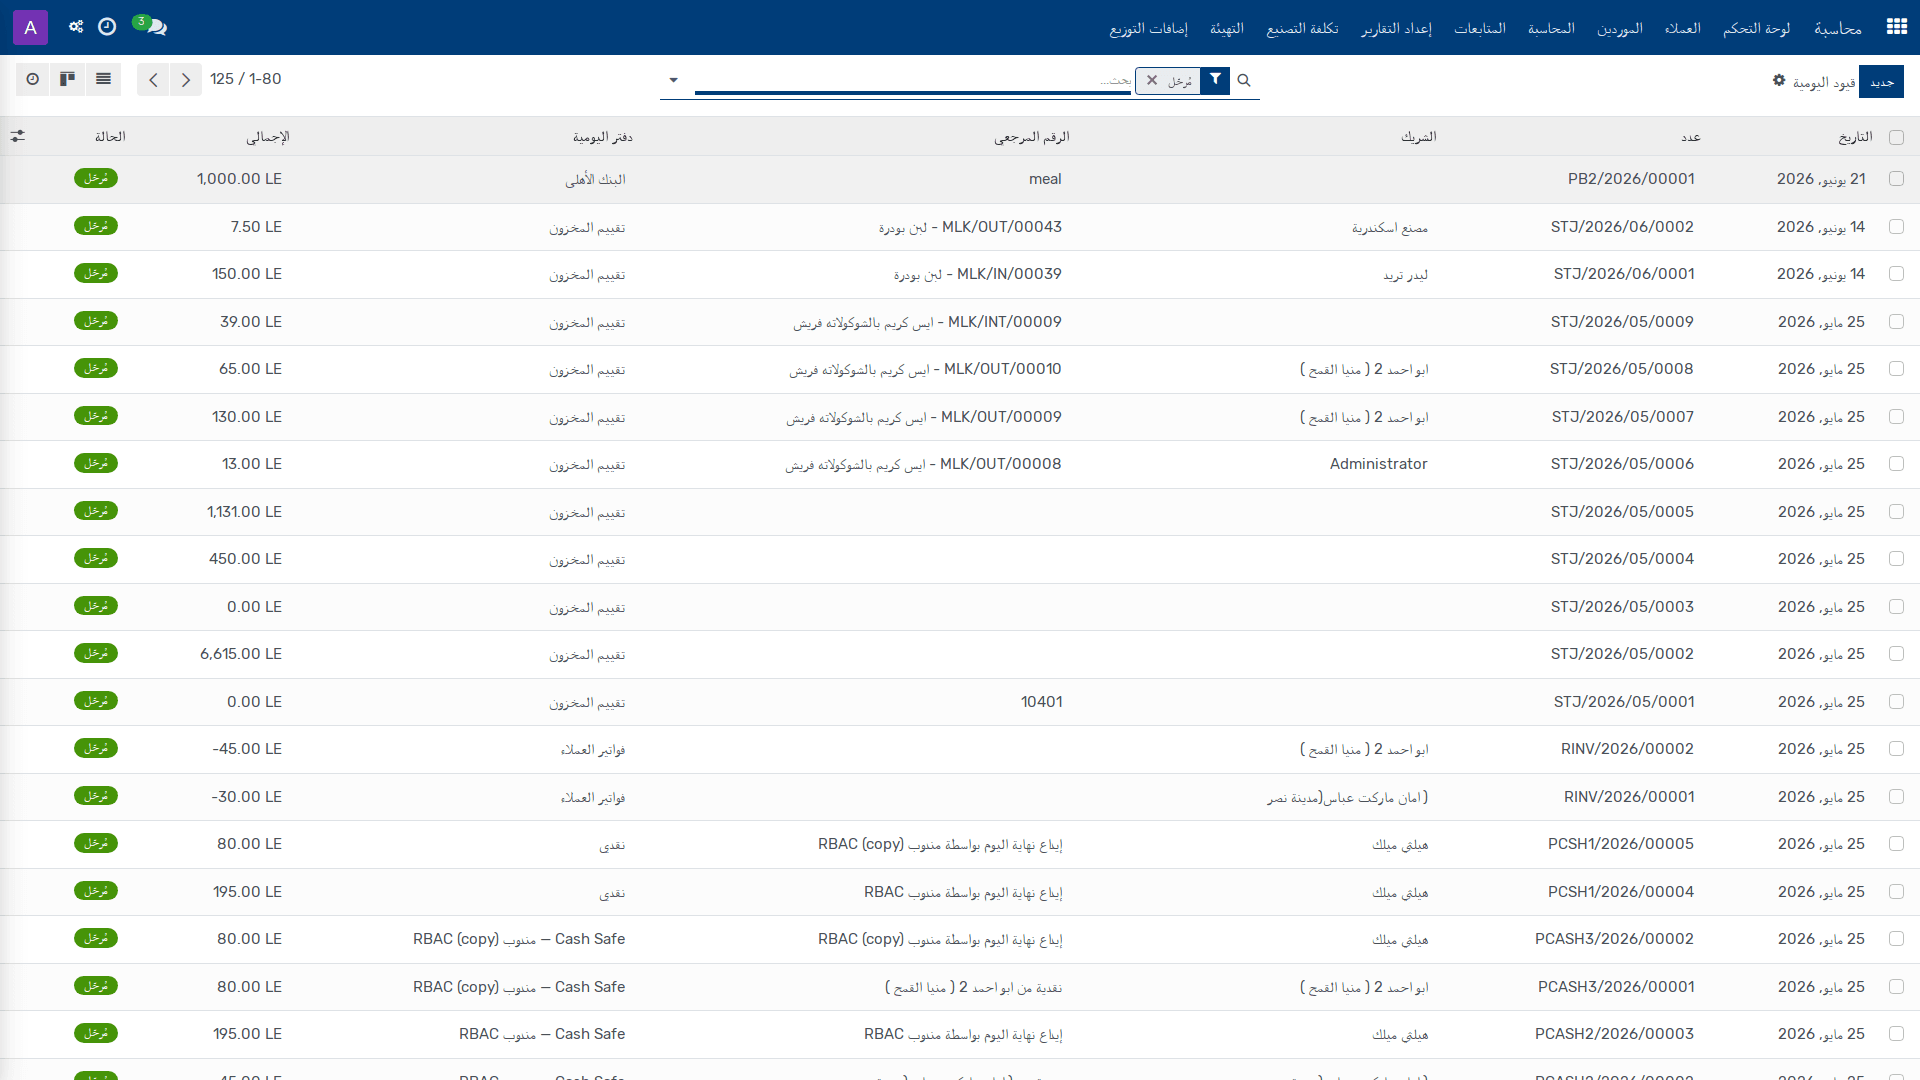1920x1080 pixels.
Task: Open the إعداد التقارير menu
Action: [x=1397, y=28]
